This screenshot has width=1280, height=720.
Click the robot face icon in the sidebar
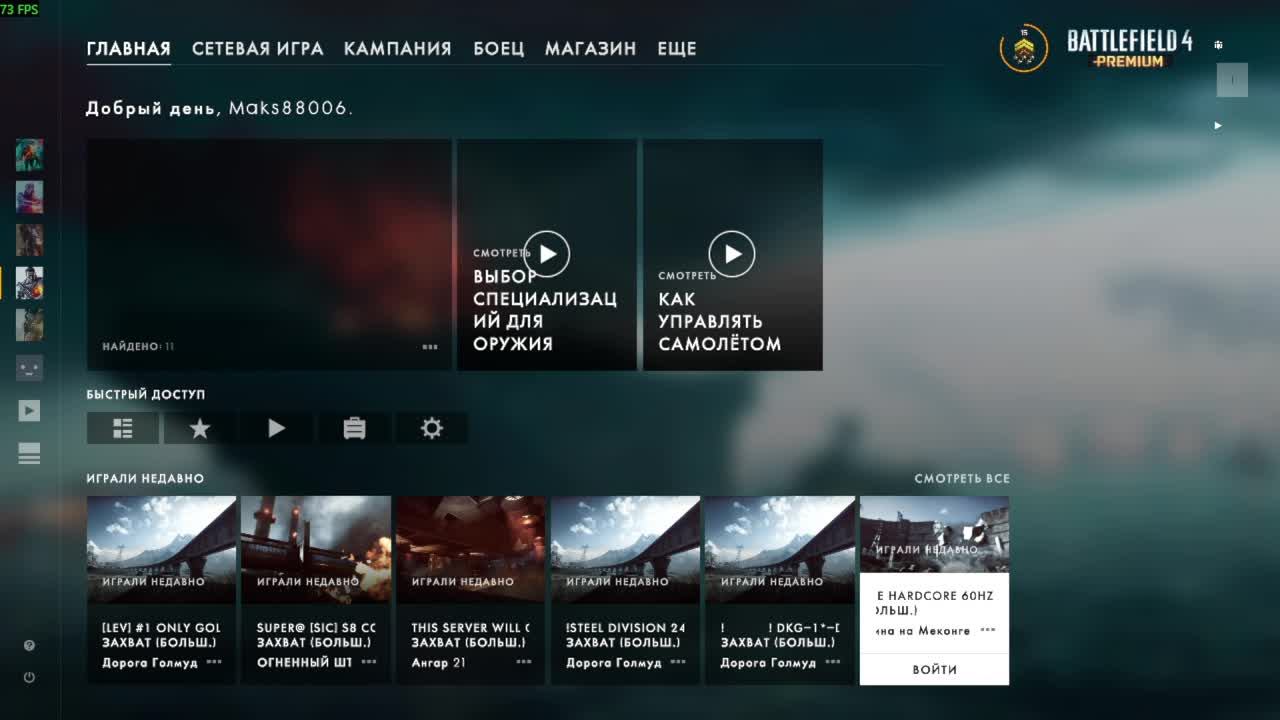pos(29,368)
